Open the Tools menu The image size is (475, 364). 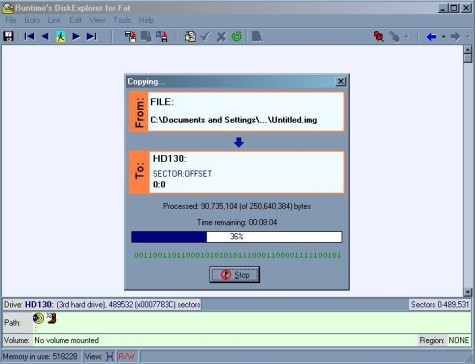pos(122,20)
